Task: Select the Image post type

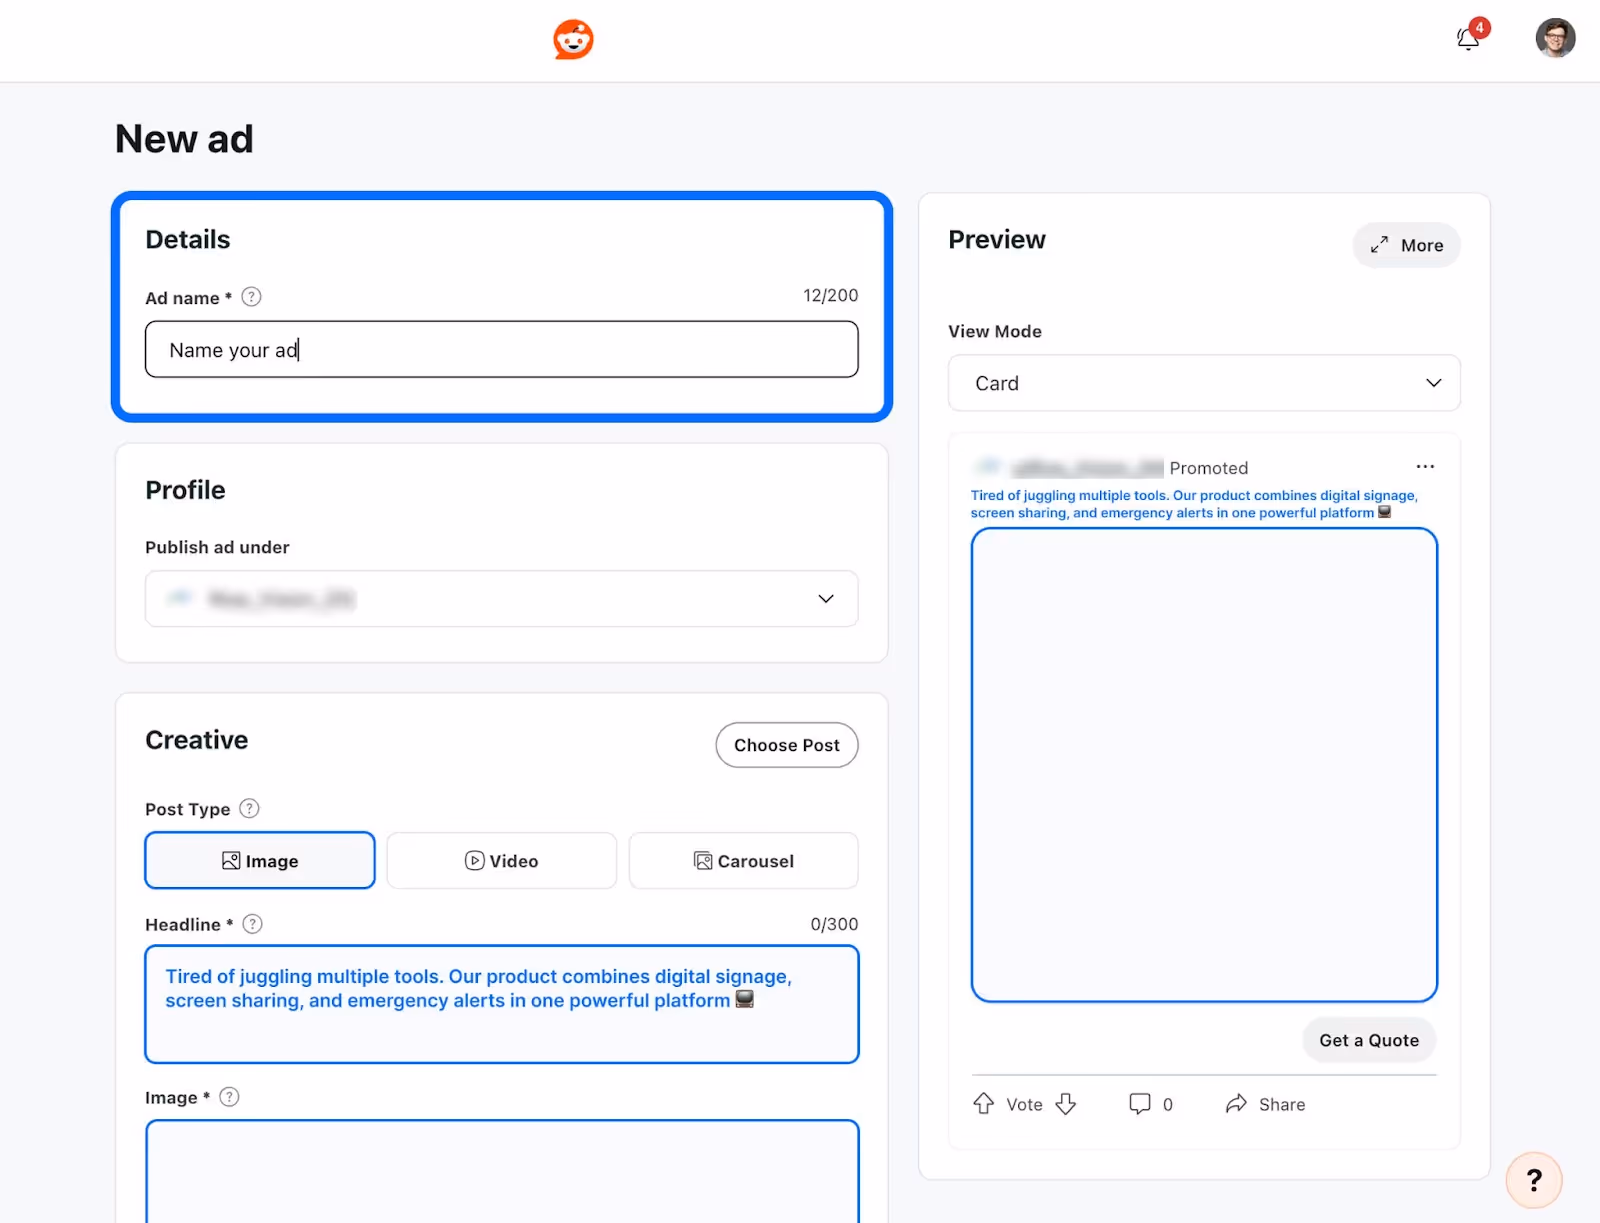Action: (x=259, y=860)
